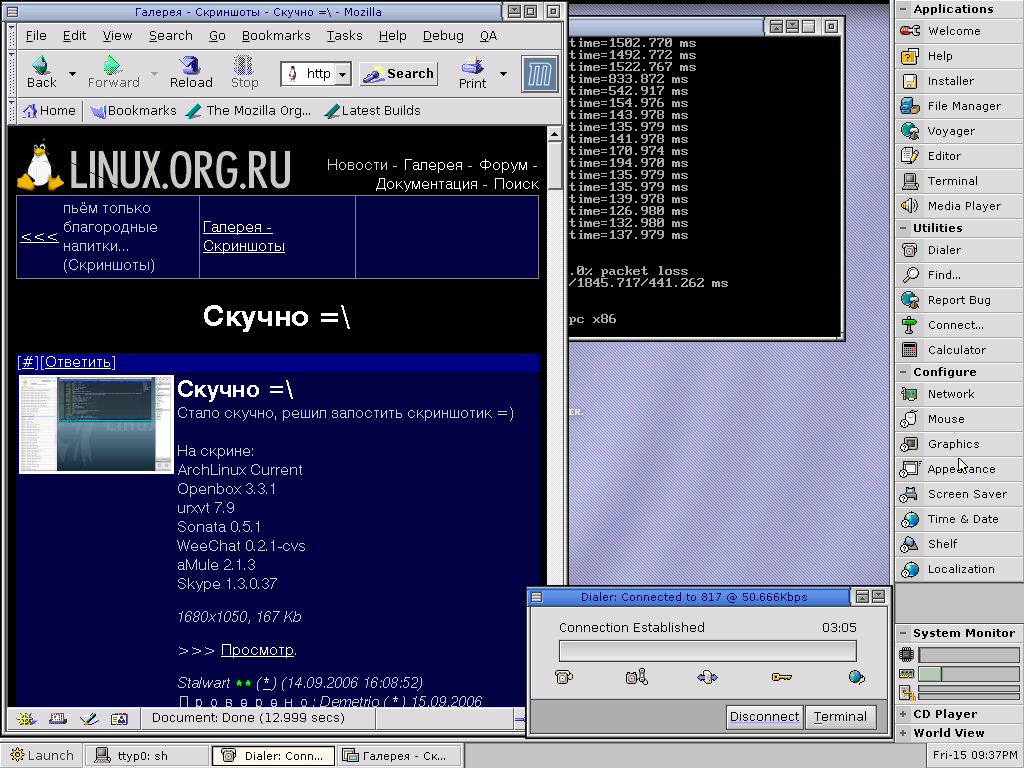Click the Home bookmark toolbar button
The width and height of the screenshot is (1024, 768).
(50, 111)
